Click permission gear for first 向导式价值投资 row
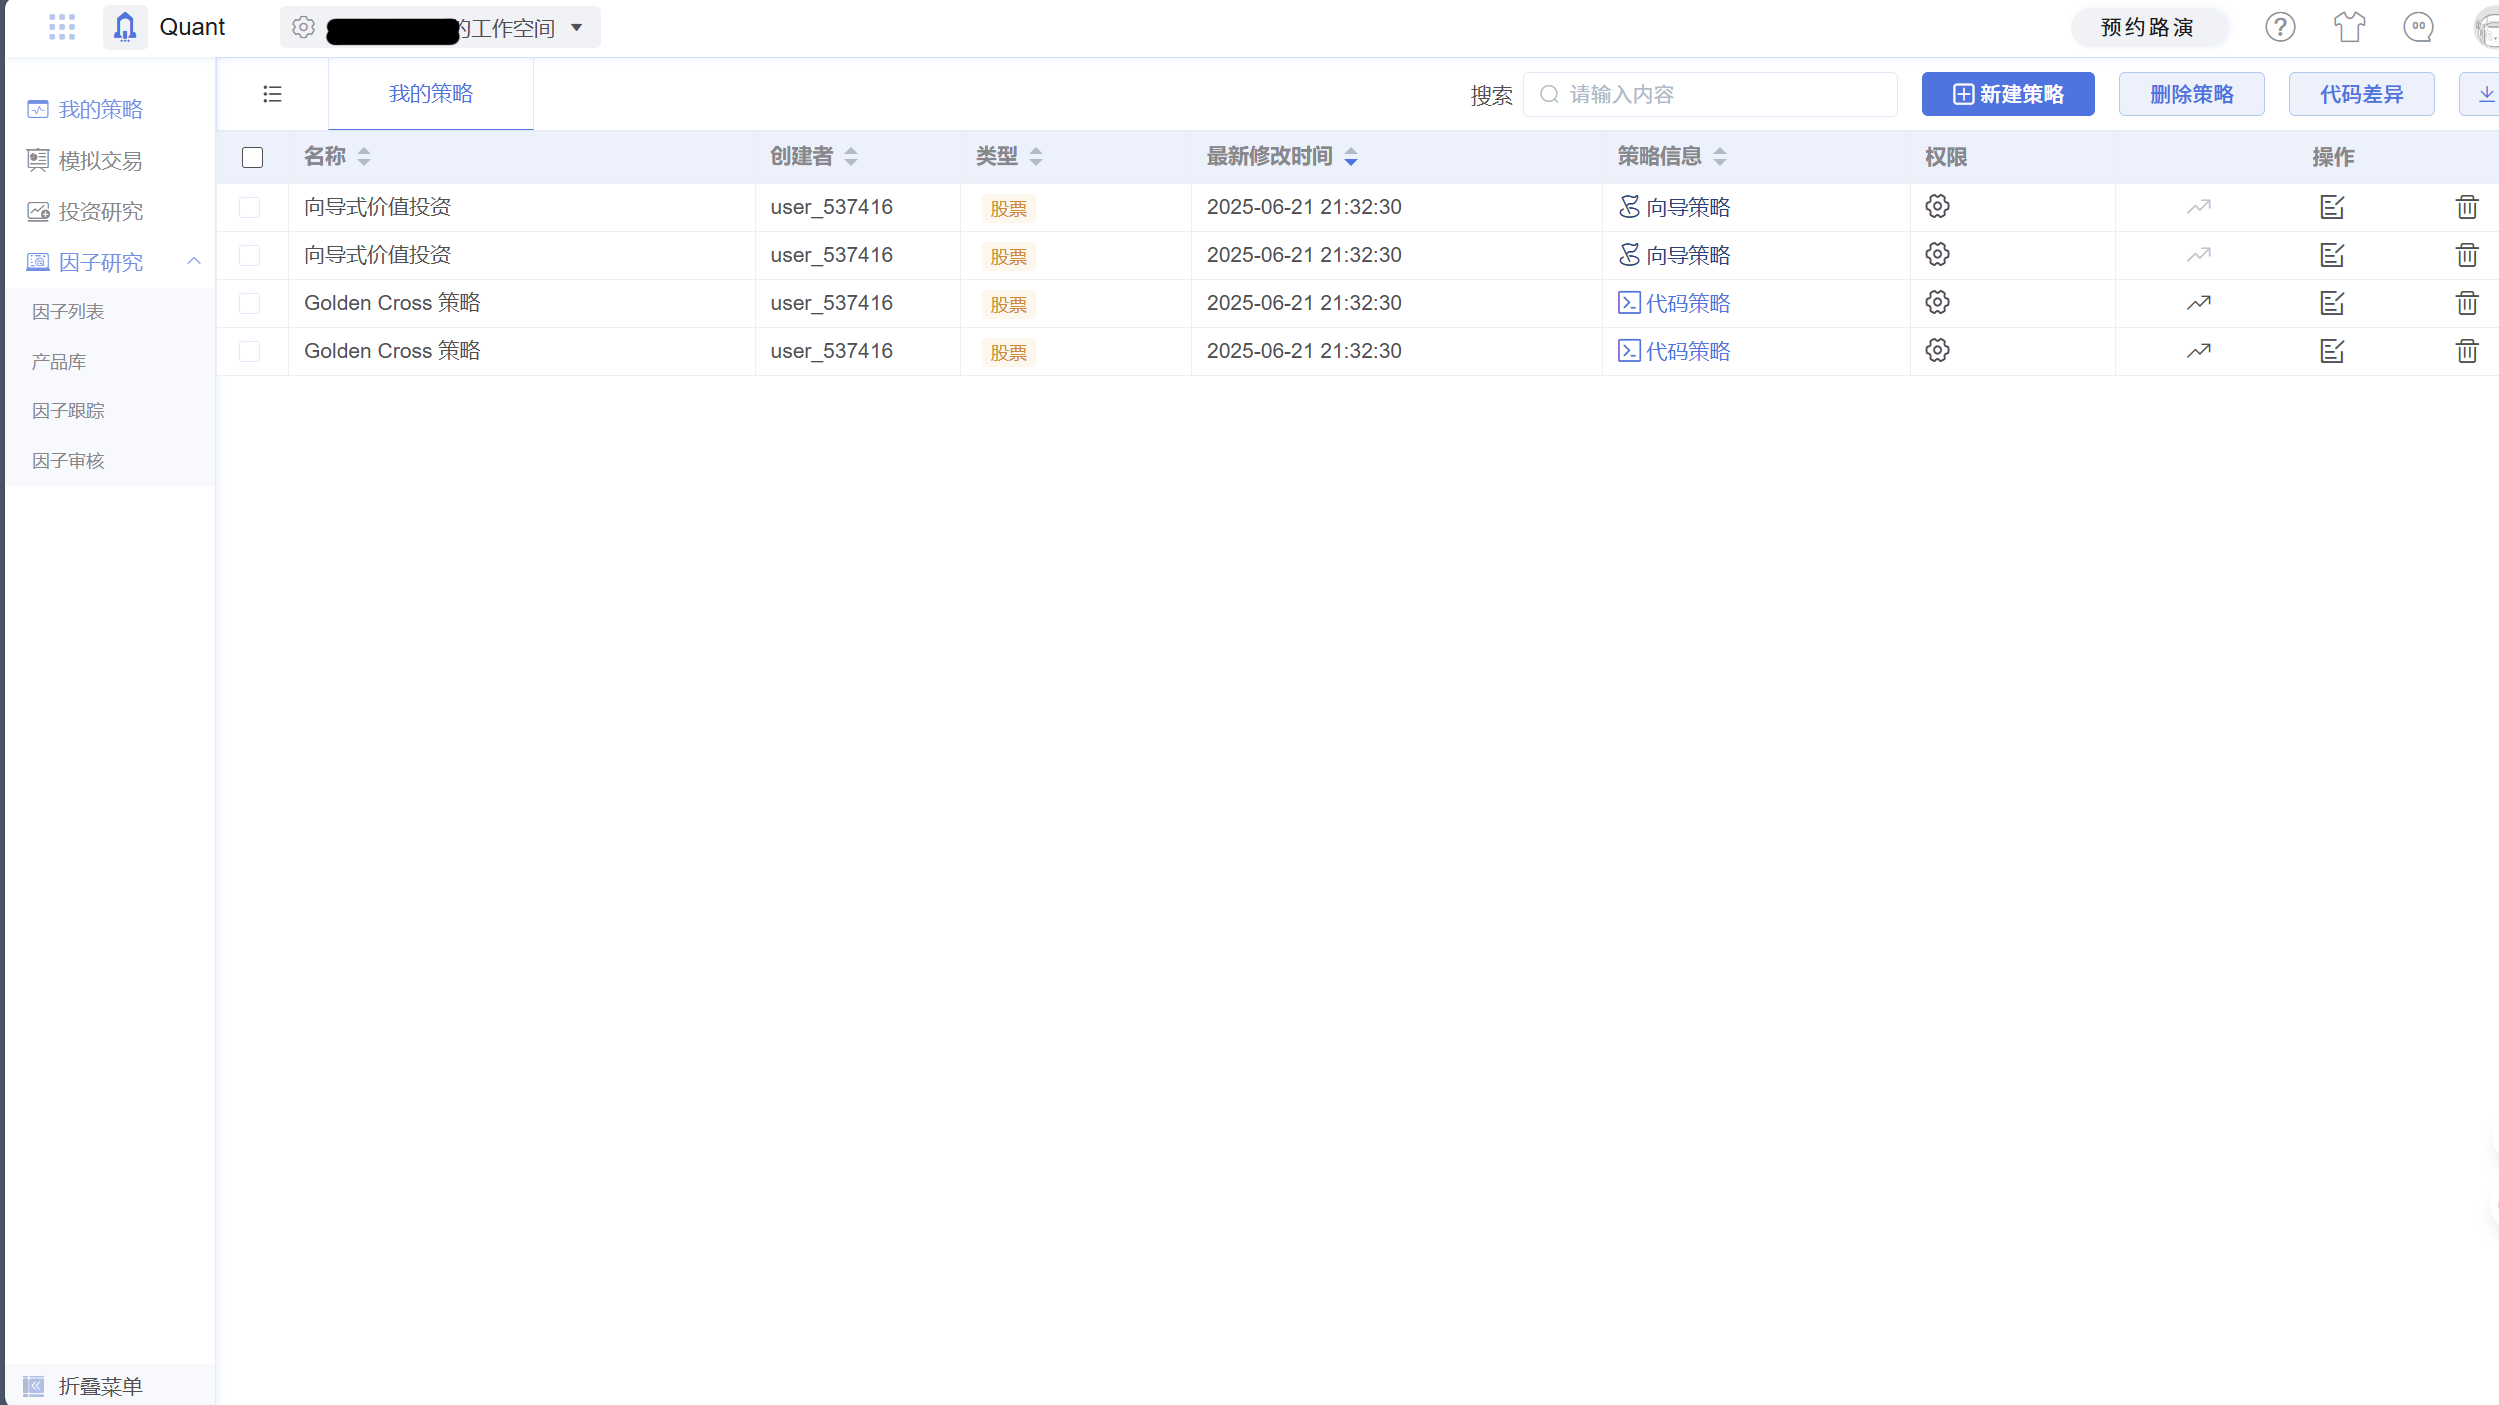 pos(1937,207)
